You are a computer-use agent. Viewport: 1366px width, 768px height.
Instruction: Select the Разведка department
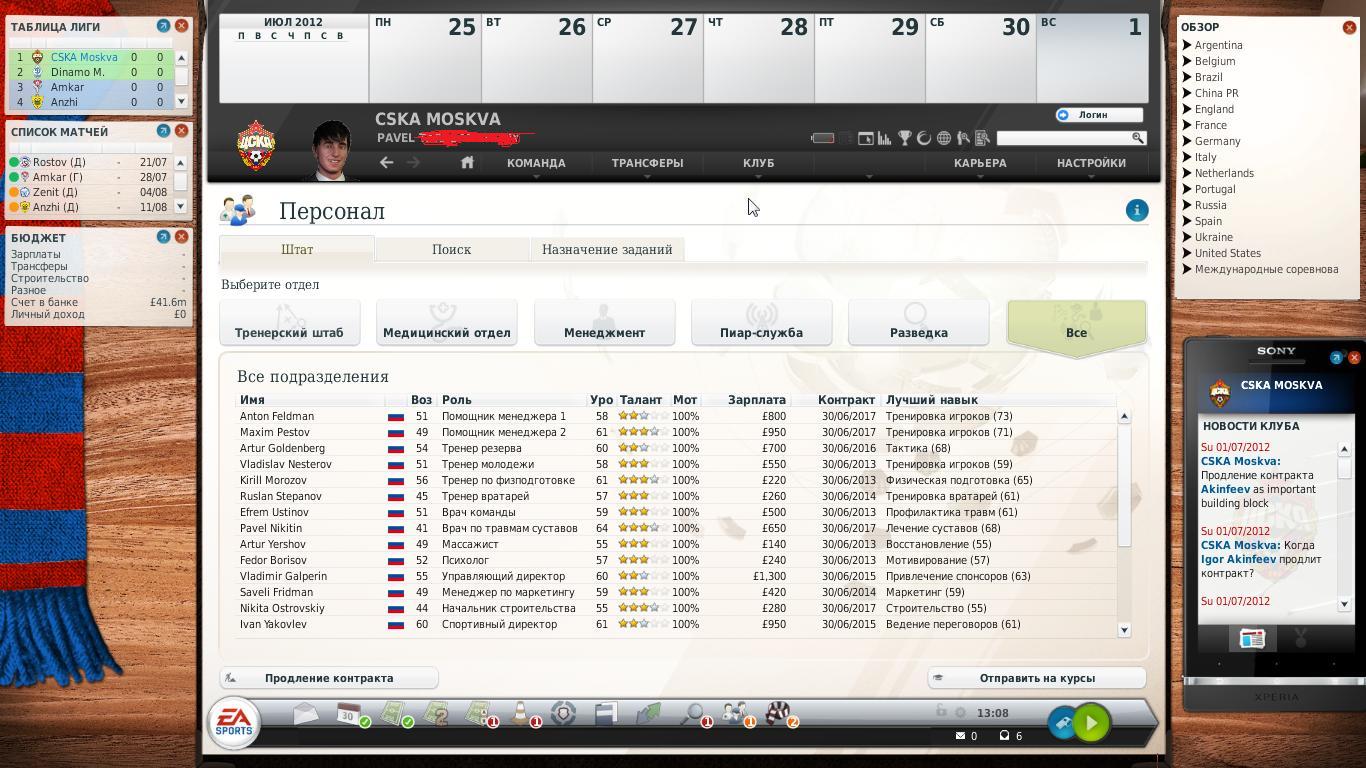click(918, 322)
